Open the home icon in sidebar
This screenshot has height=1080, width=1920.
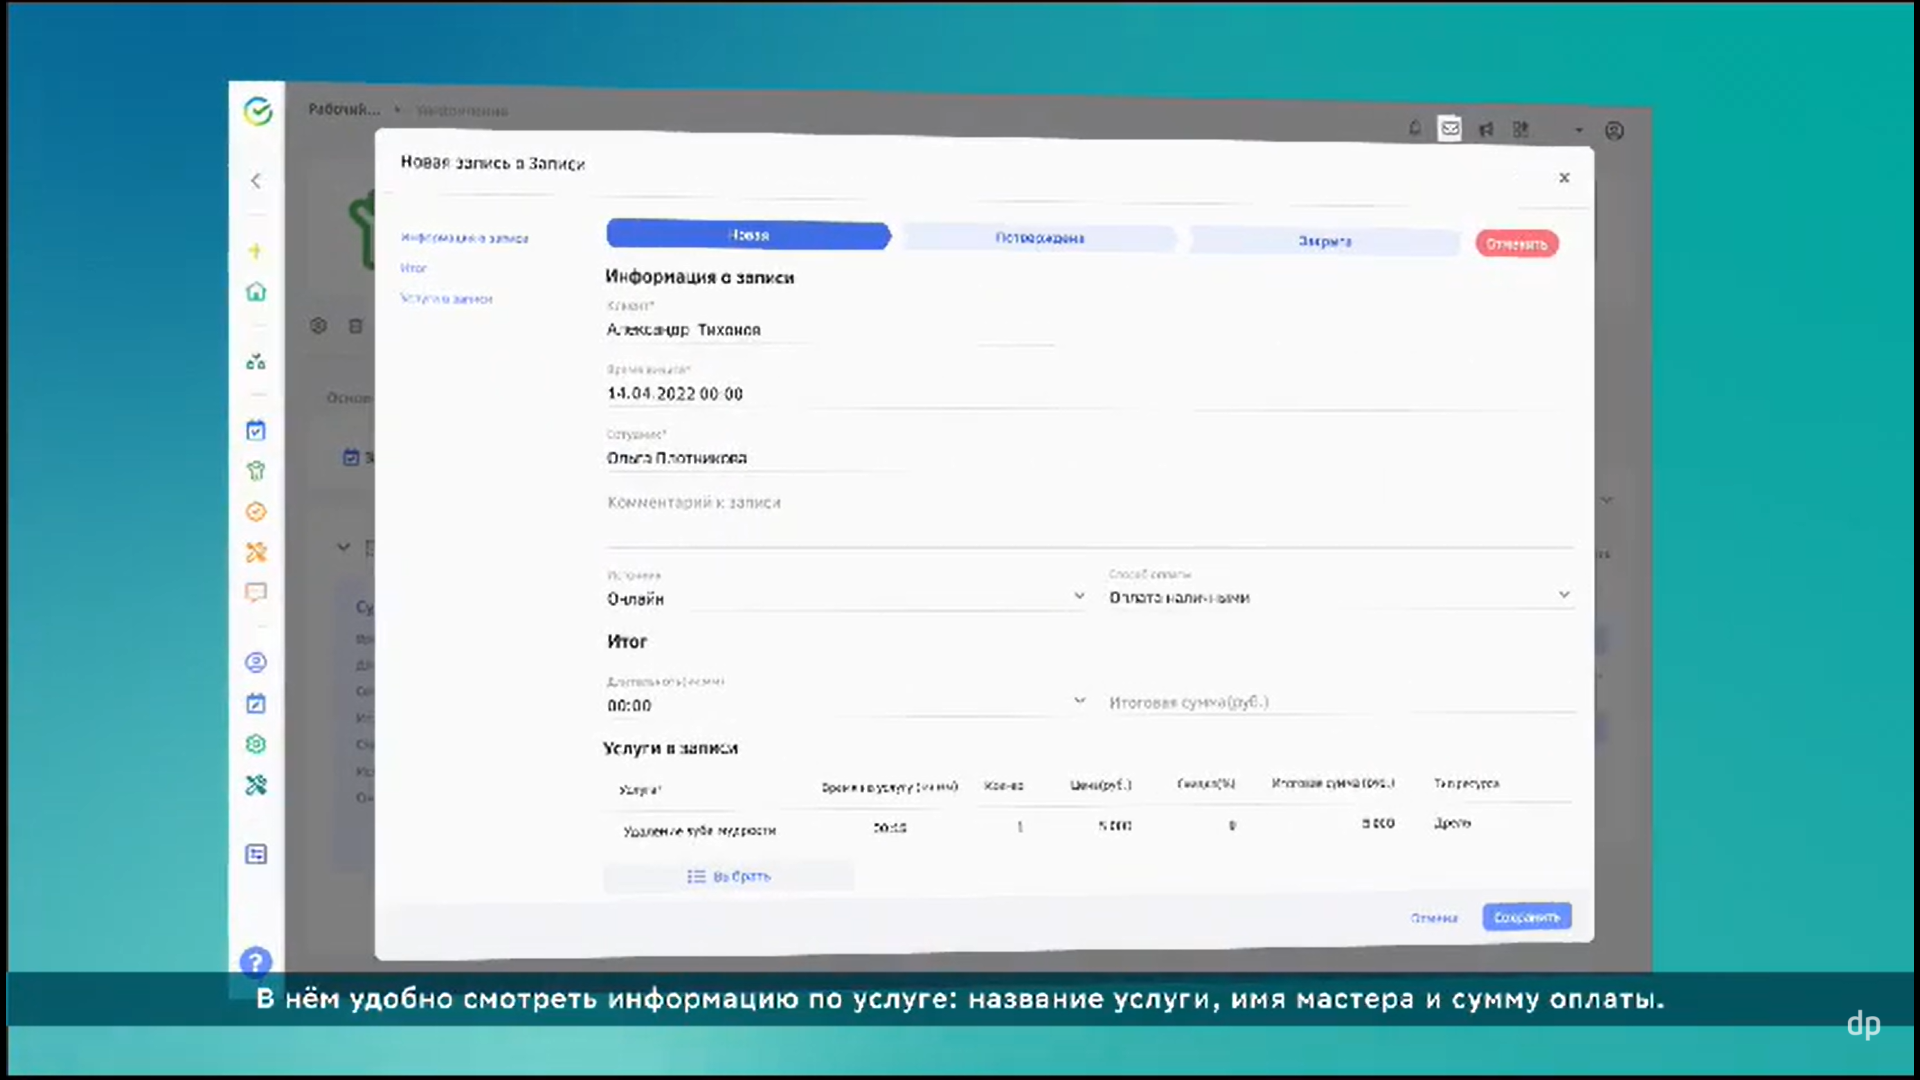click(256, 292)
